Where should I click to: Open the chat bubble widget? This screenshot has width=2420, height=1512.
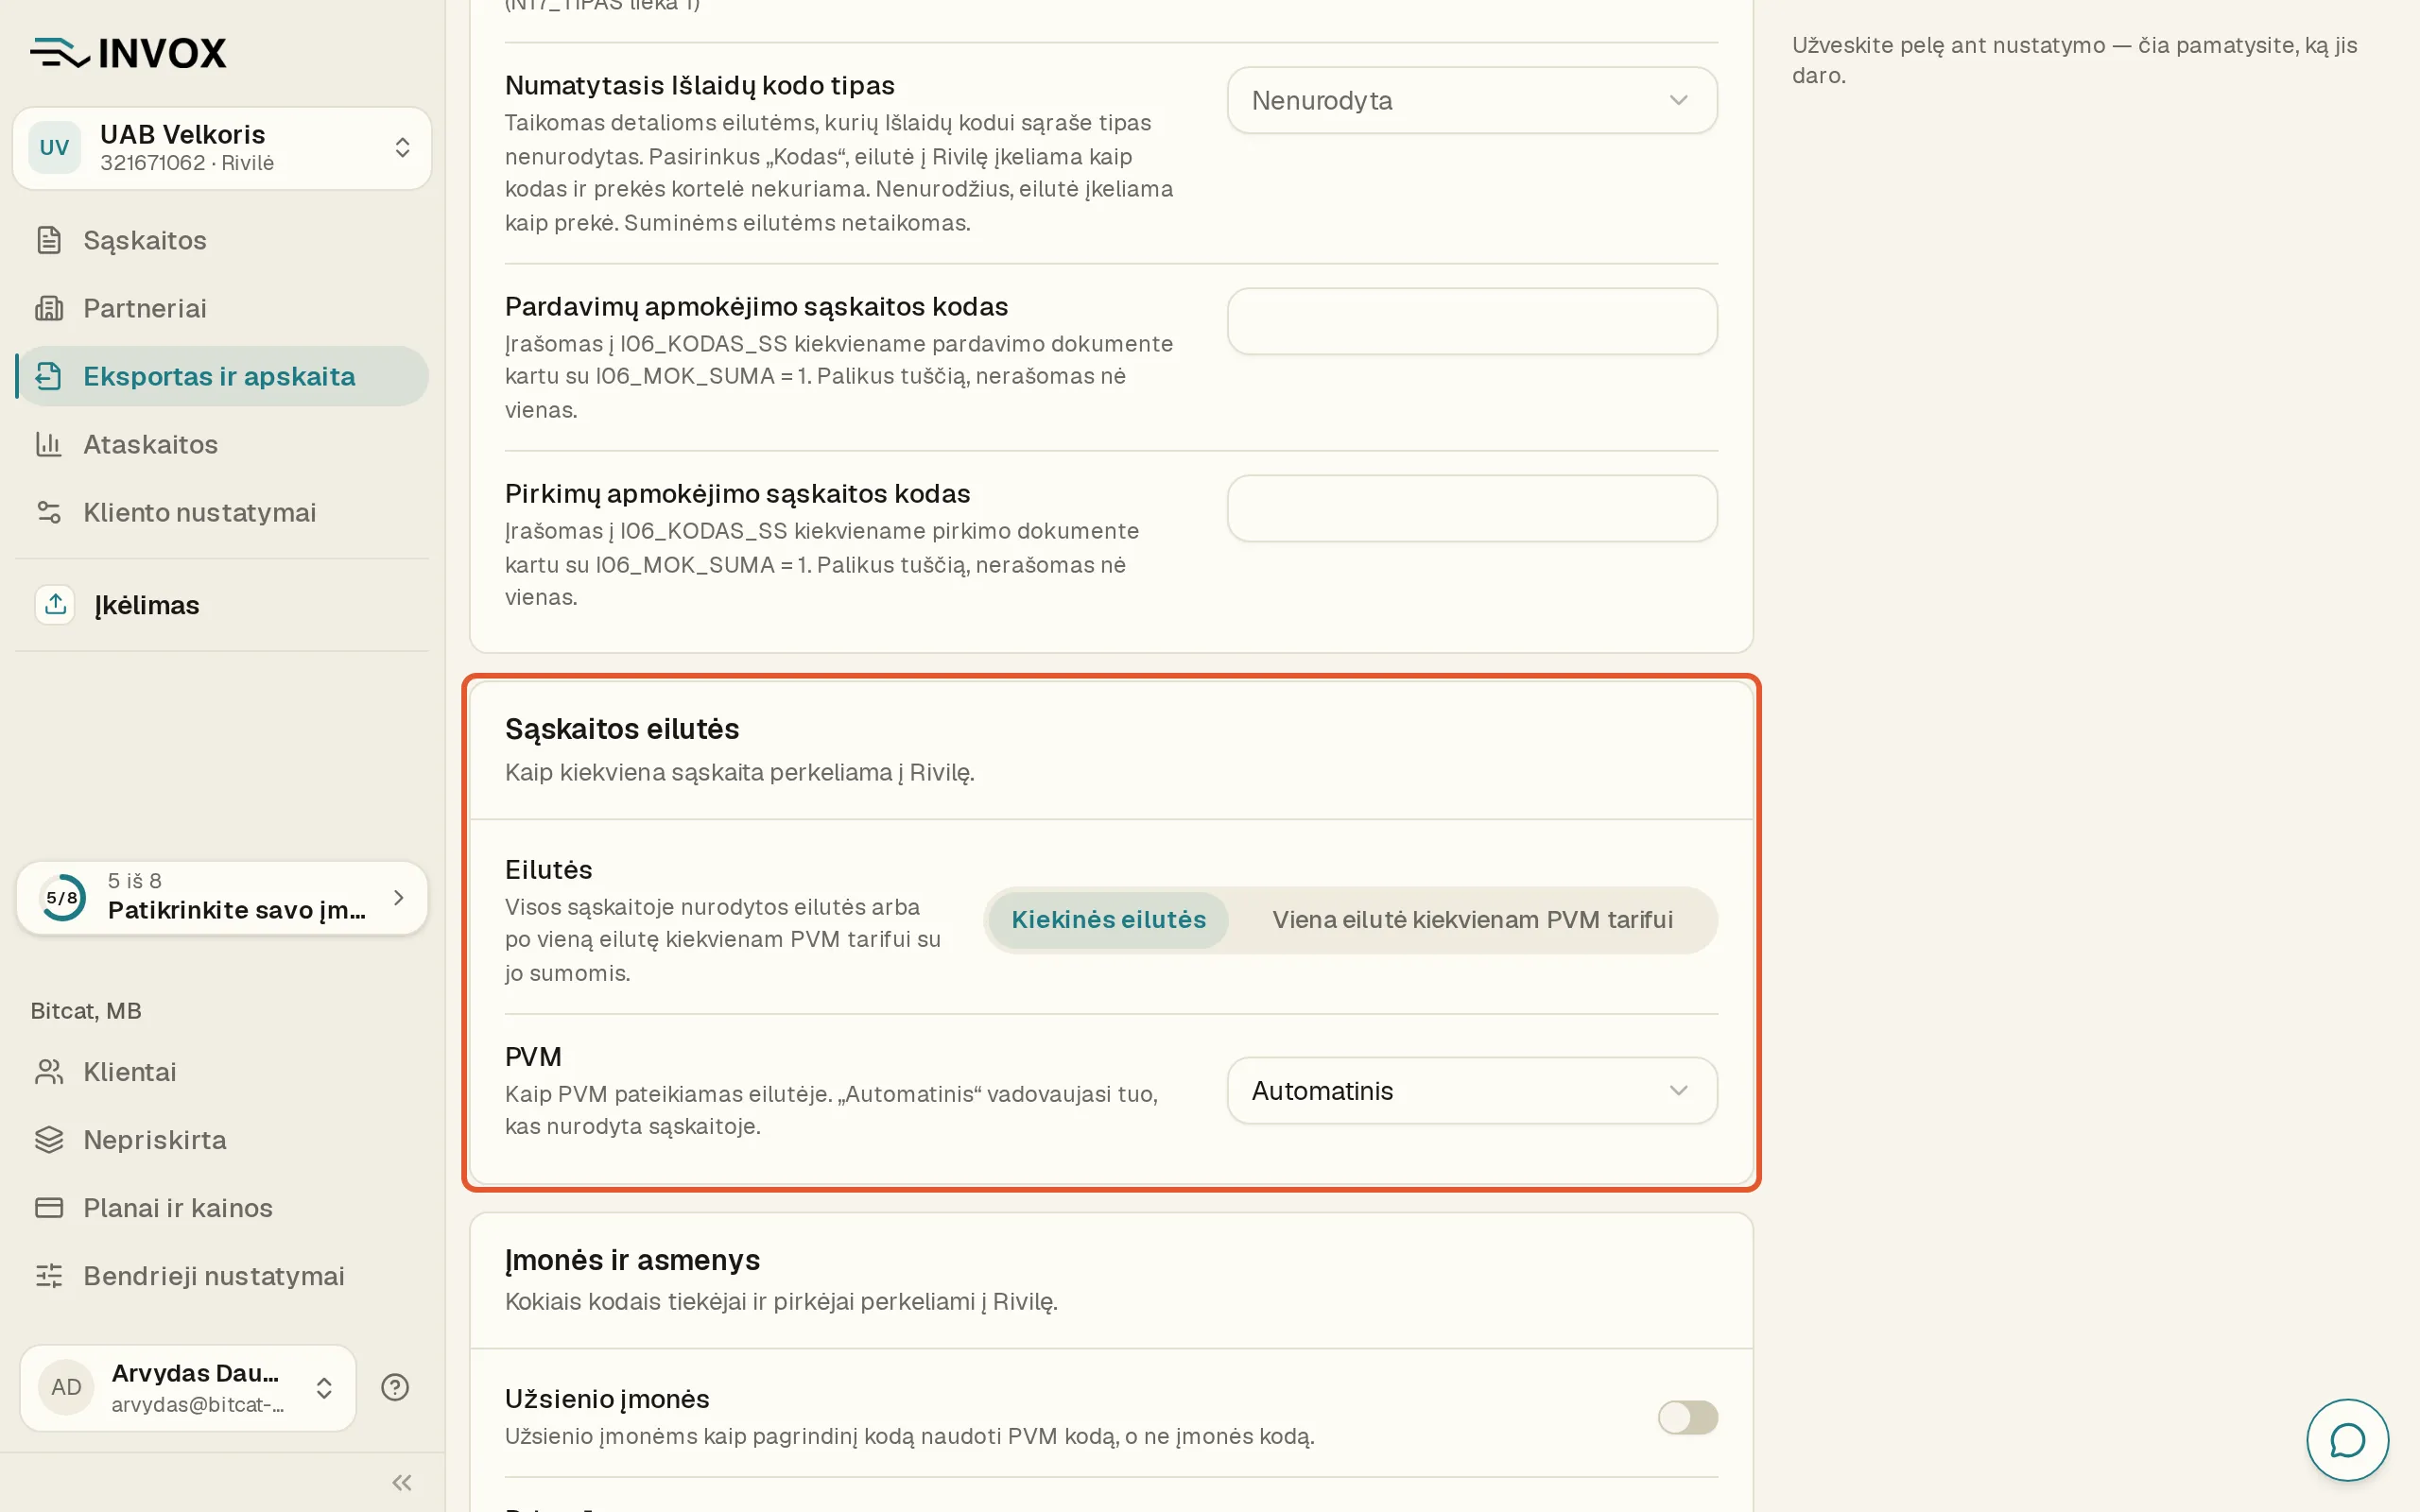2347,1440
